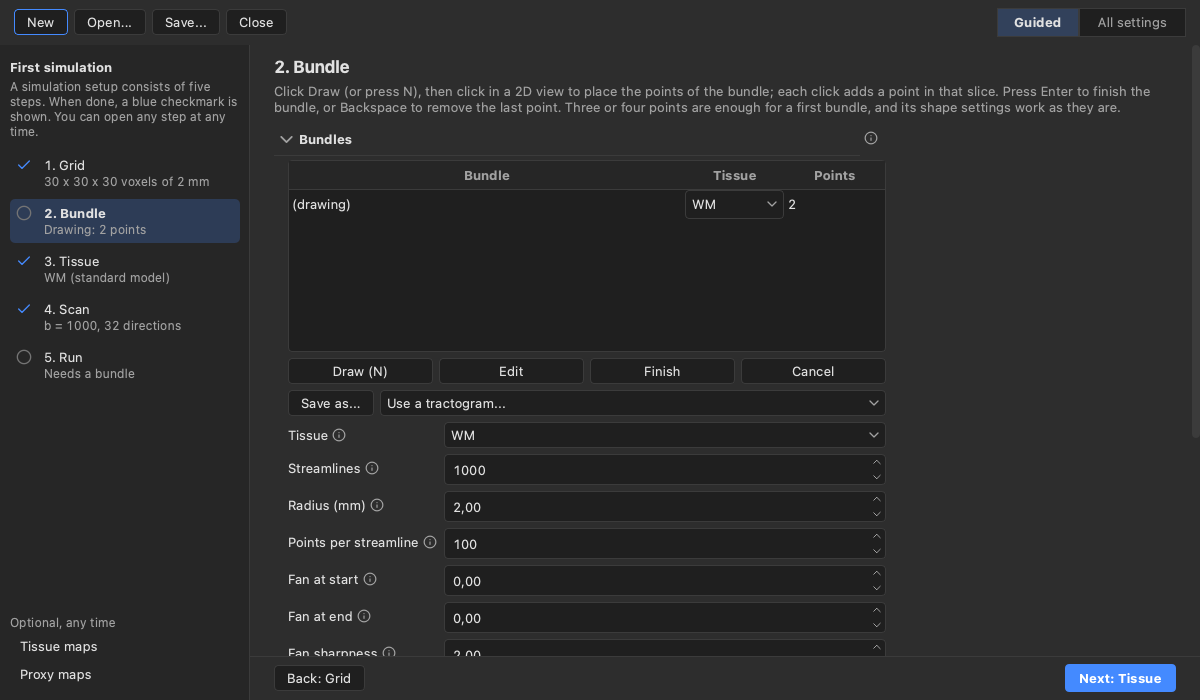Screen dimensions: 1200x700
Task: Click info icon next to Points per streamline
Action: click(430, 542)
